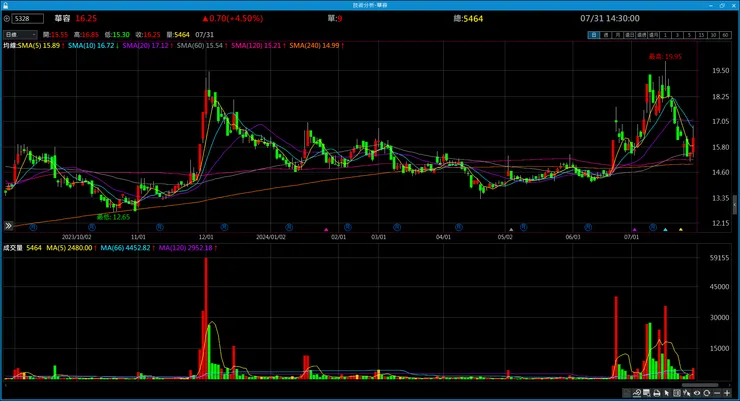740x401 pixels.
Task: Click the crosshair query cursor icon
Action: (x=687, y=393)
